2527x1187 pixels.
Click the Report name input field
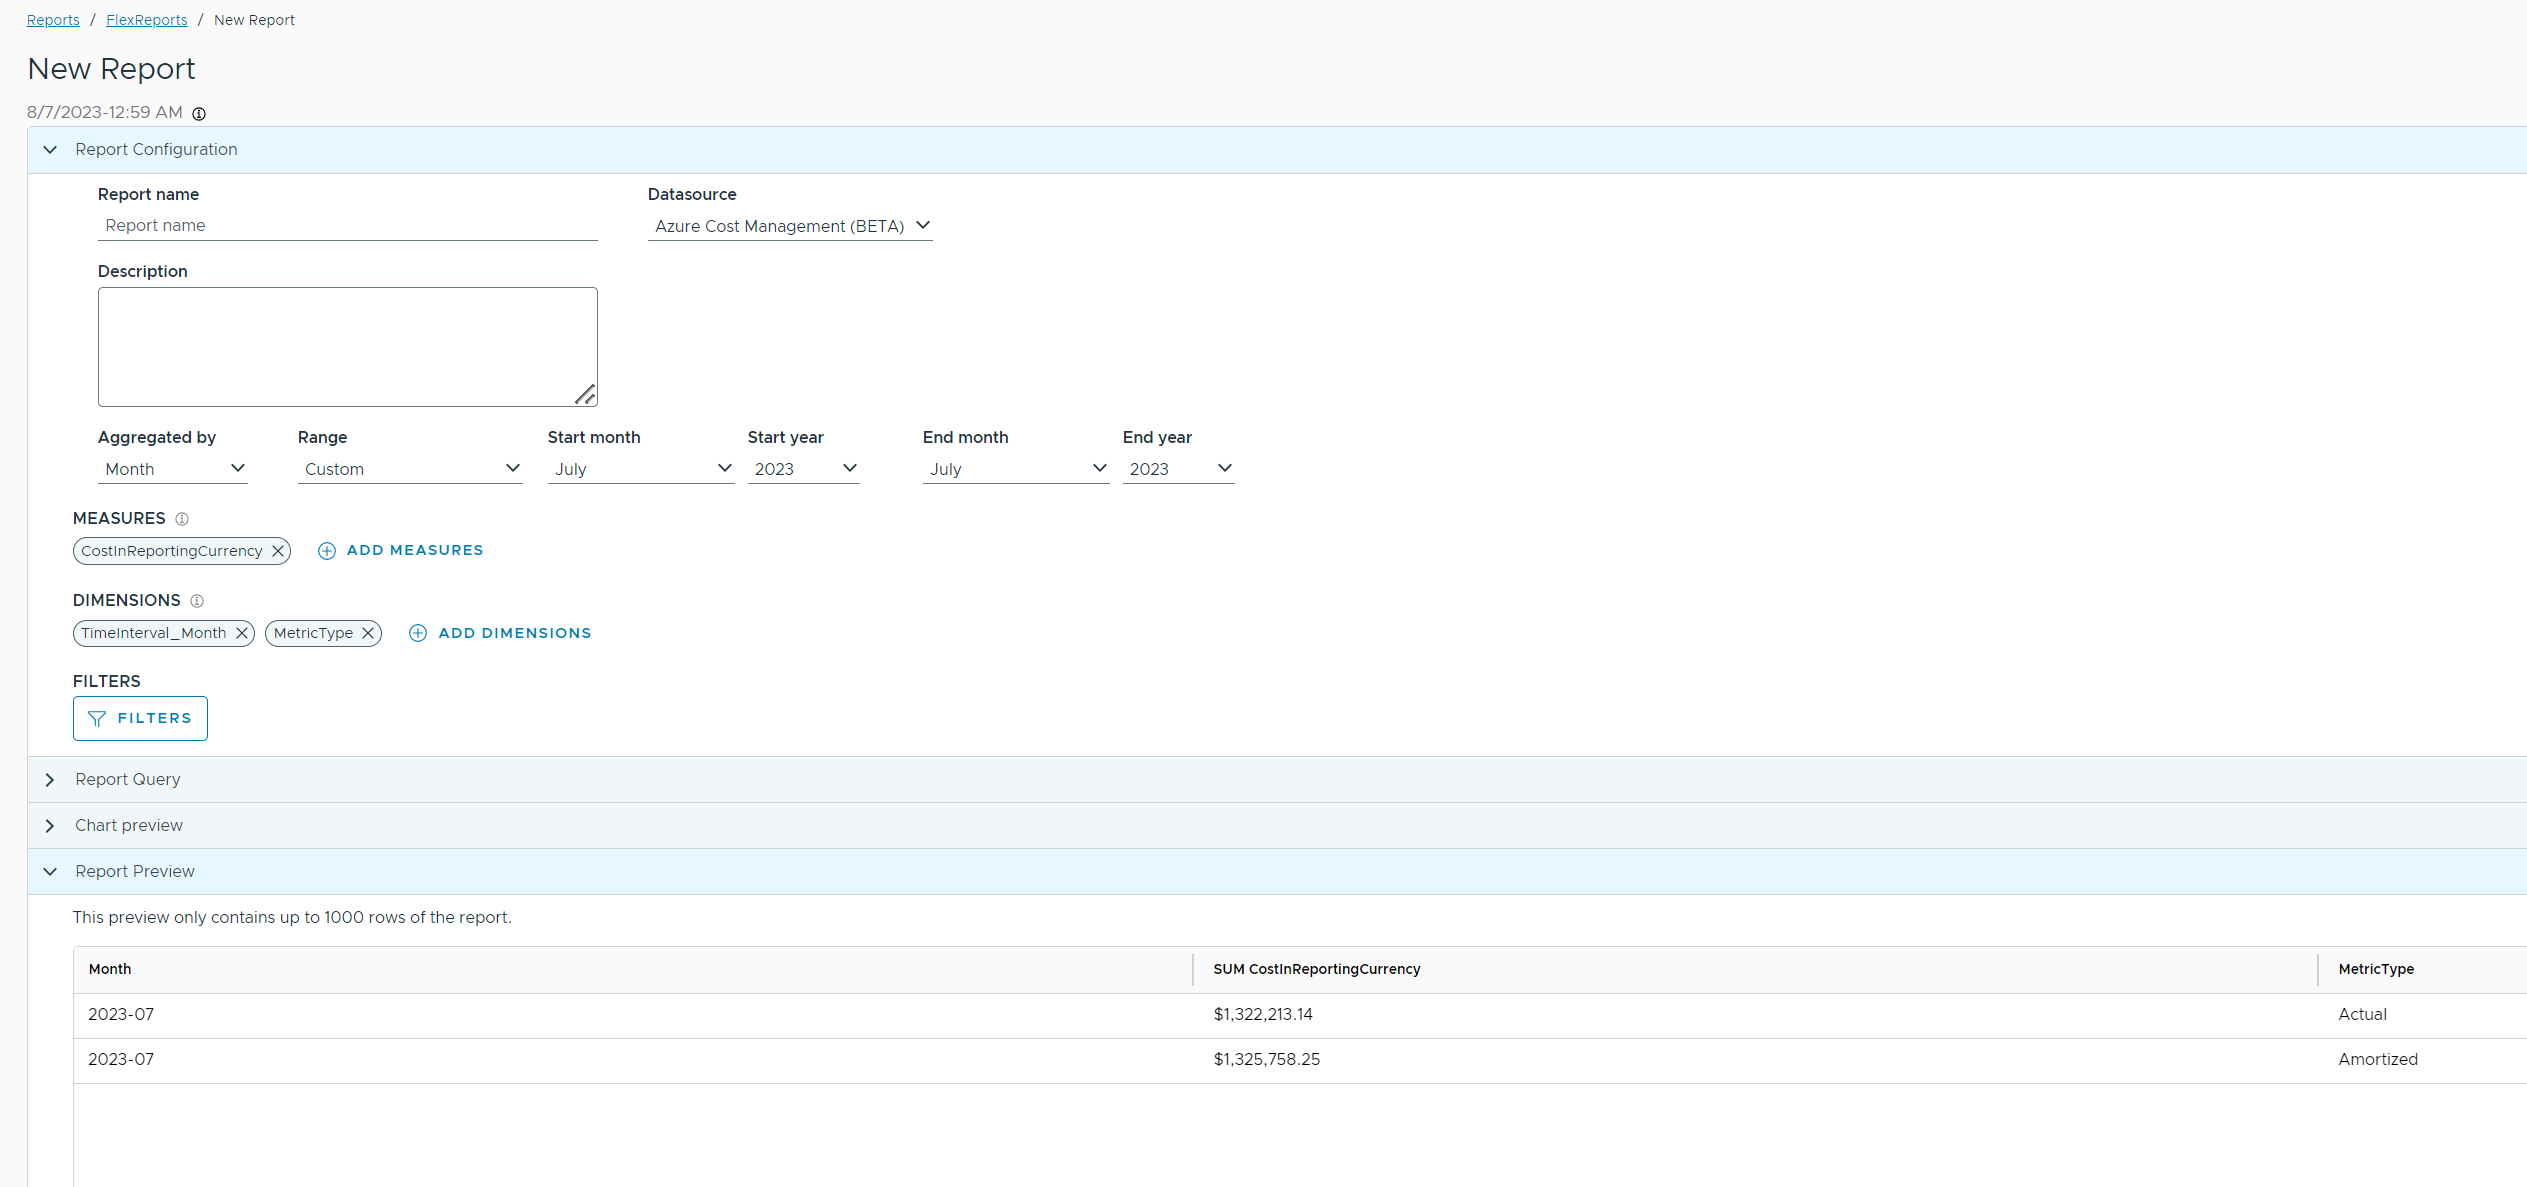[347, 226]
